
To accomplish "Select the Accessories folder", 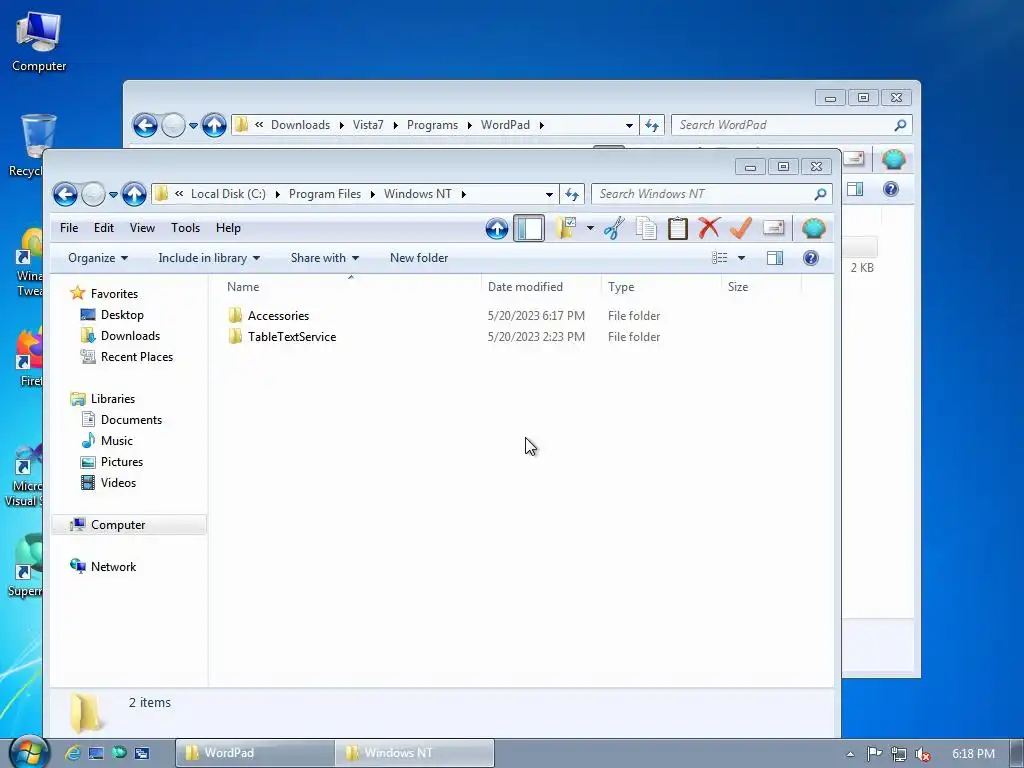I will point(278,316).
